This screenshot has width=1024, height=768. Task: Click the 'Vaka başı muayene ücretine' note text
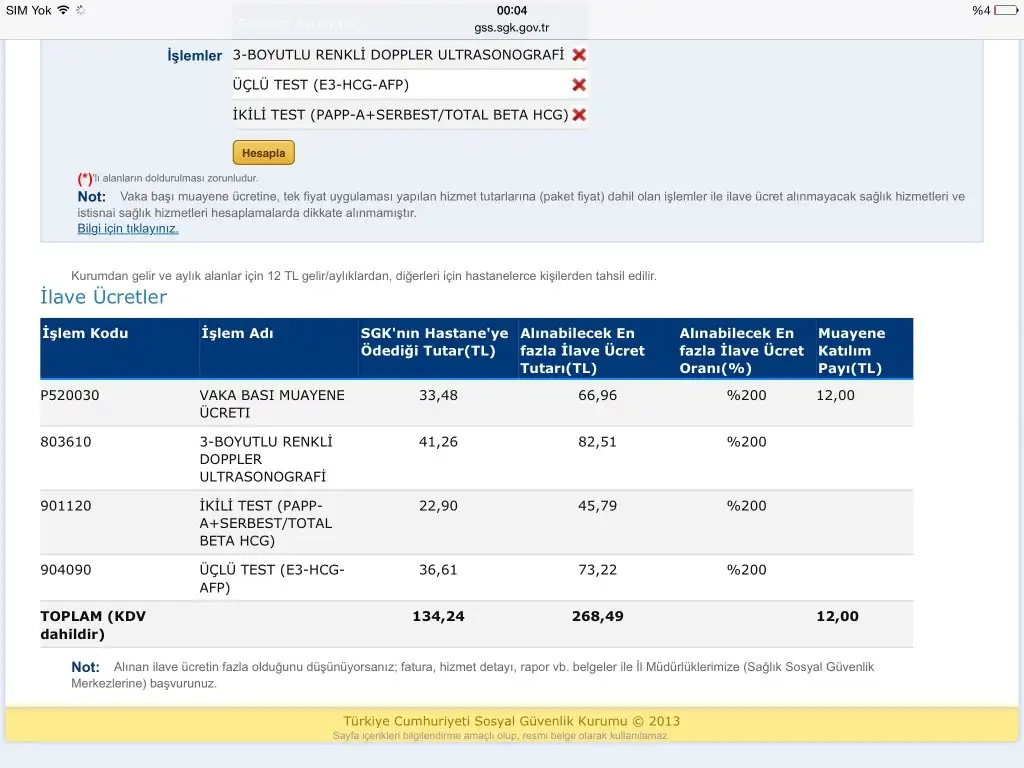[521, 204]
